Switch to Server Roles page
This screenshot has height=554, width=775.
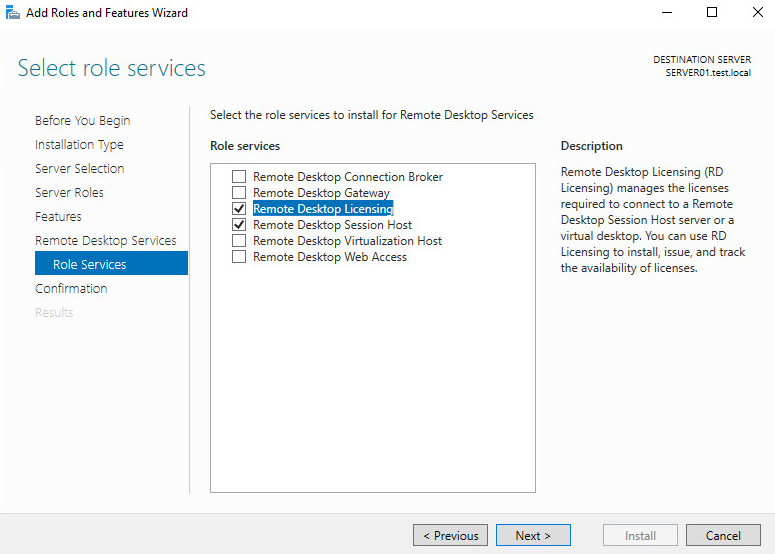tap(69, 193)
